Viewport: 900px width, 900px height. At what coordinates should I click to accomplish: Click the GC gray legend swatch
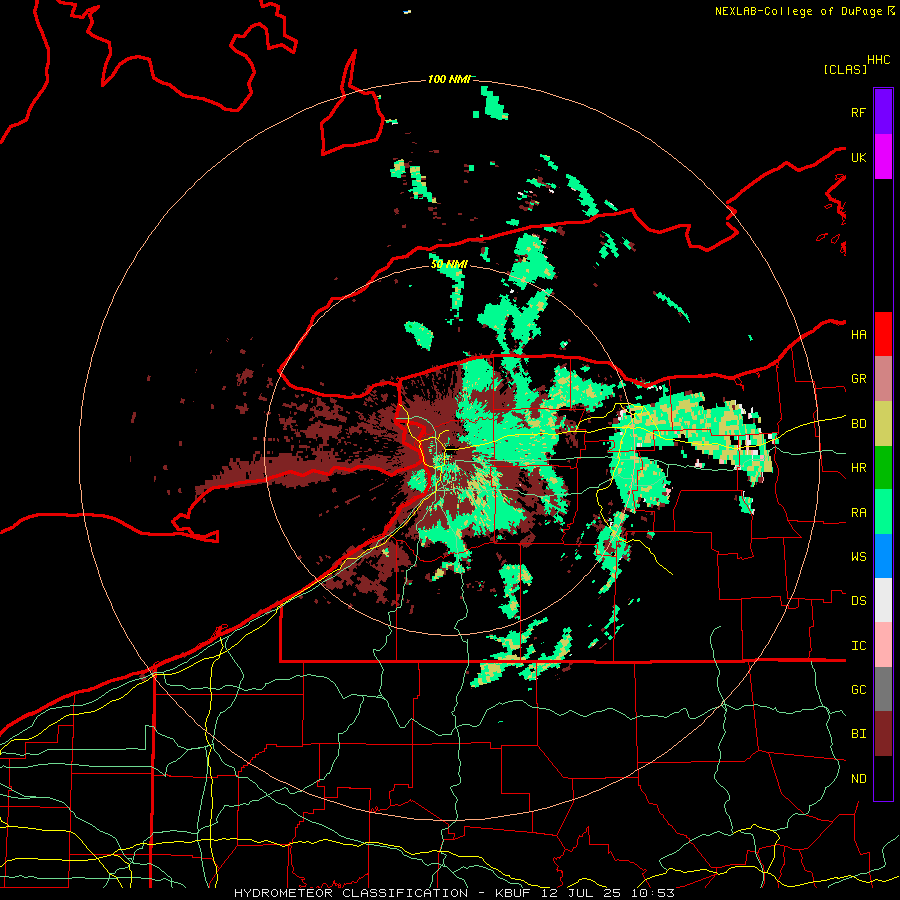(x=883, y=689)
